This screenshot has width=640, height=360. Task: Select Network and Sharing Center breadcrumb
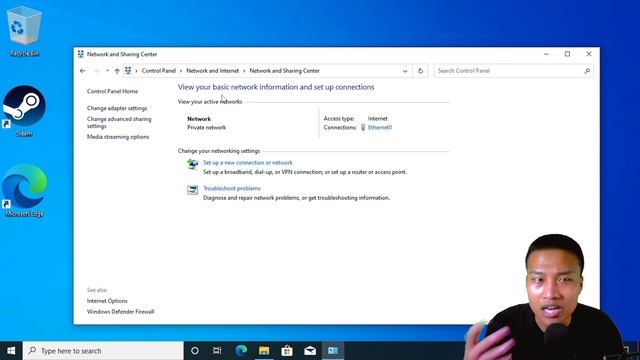pos(284,71)
